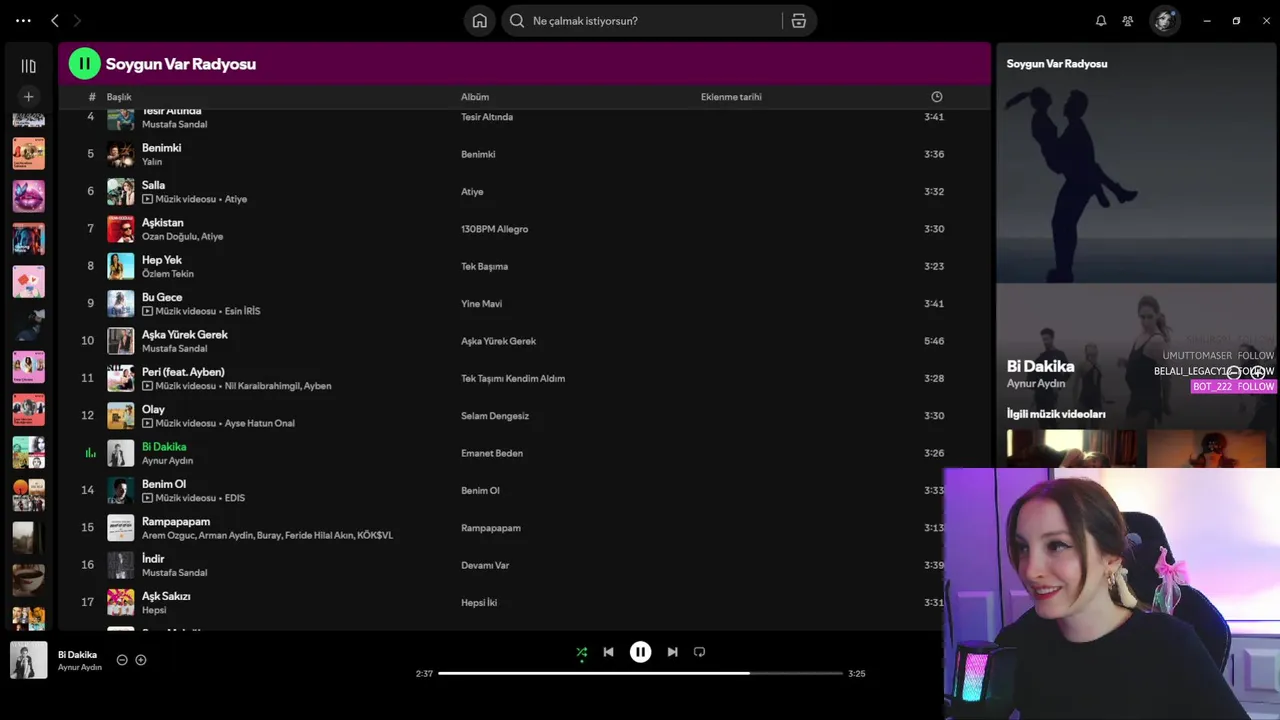1280x720 pixels.
Task: Pause Soygun Var Radyosu with green button
Action: (84, 63)
